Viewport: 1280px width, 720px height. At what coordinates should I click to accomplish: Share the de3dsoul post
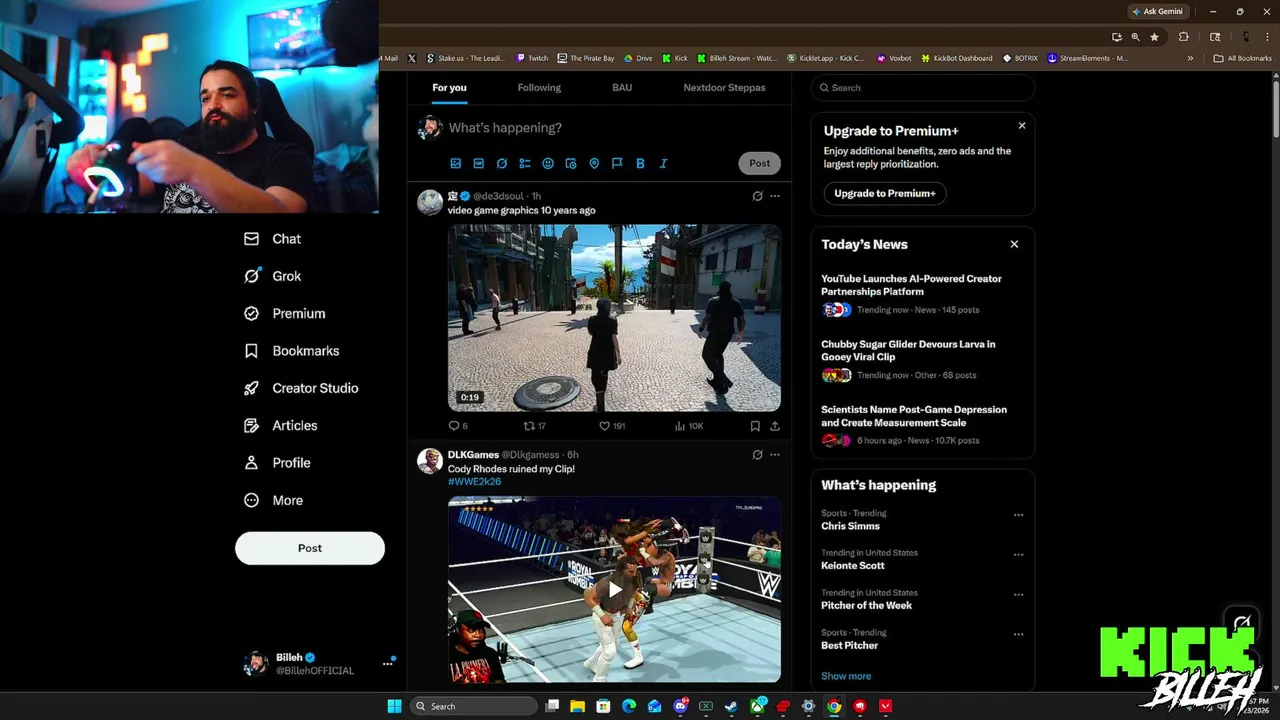point(775,426)
